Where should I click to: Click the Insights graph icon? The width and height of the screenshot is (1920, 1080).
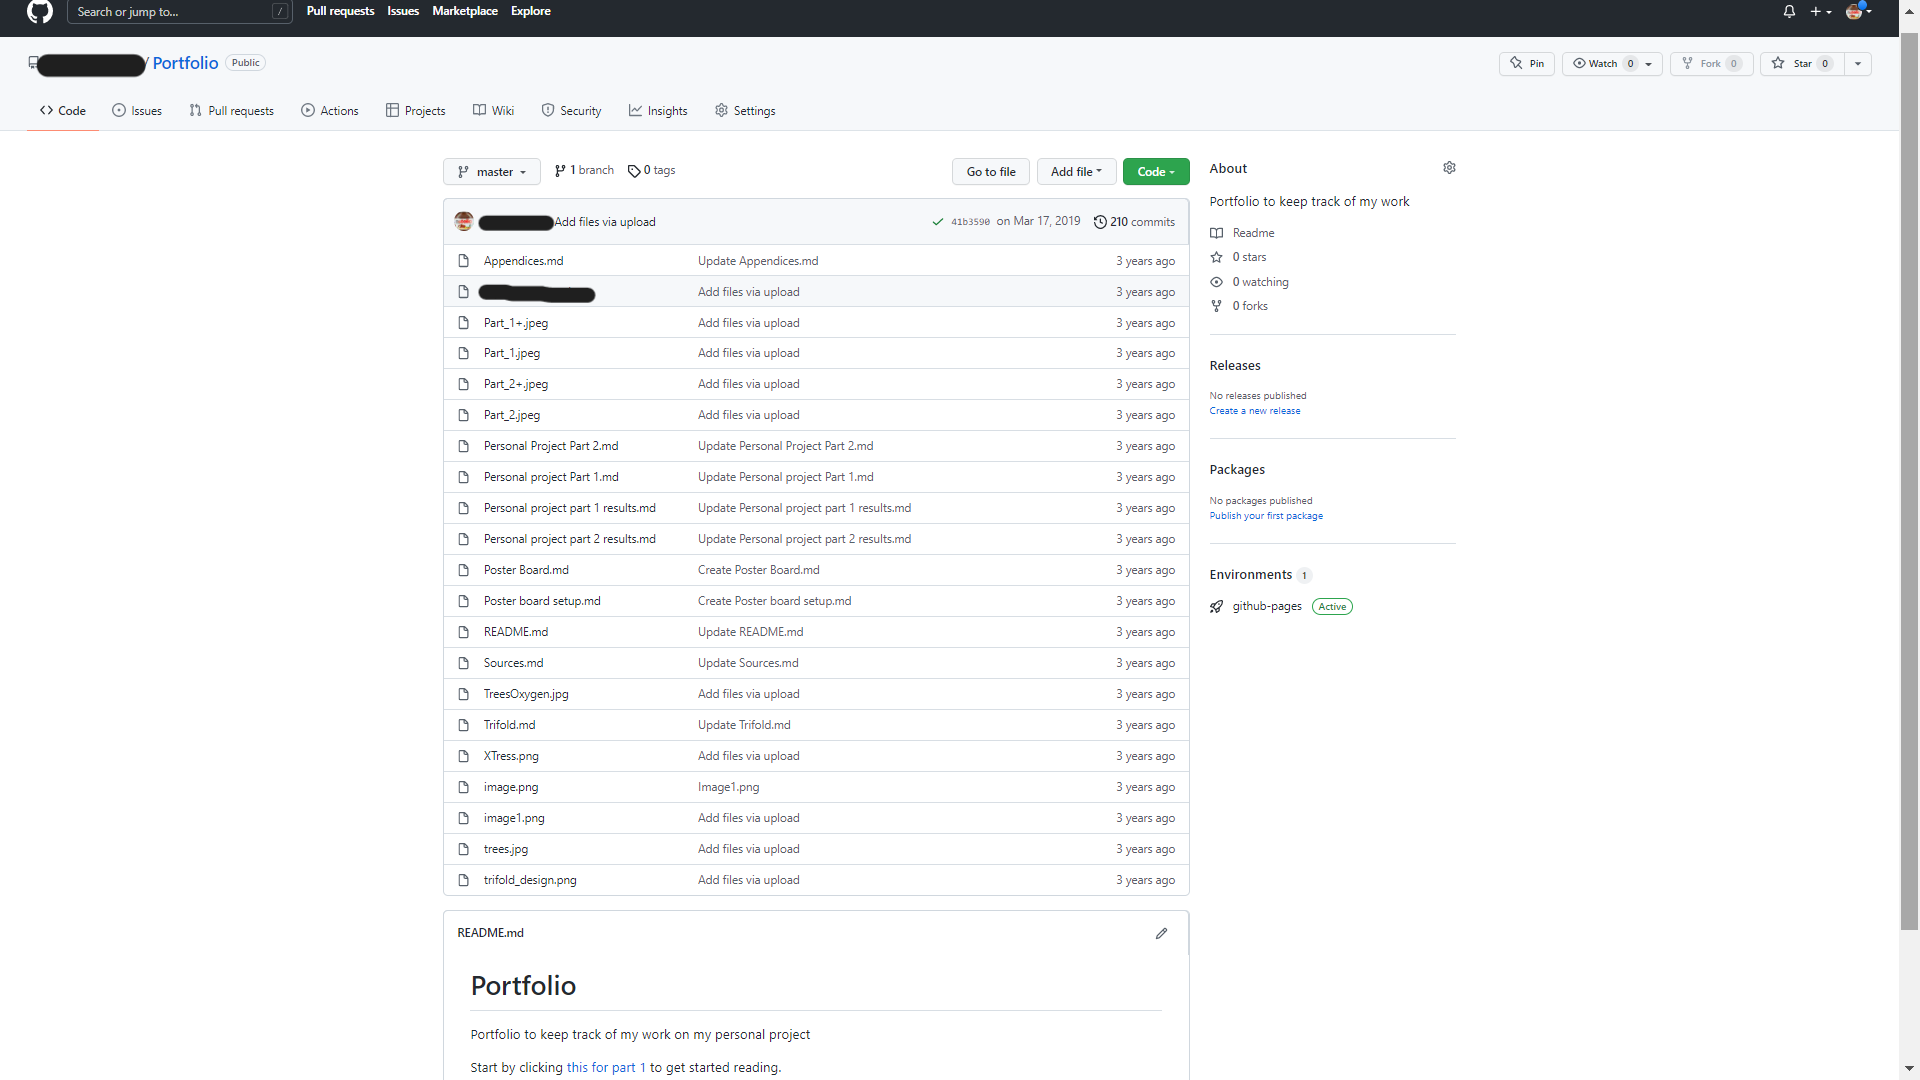coord(637,111)
